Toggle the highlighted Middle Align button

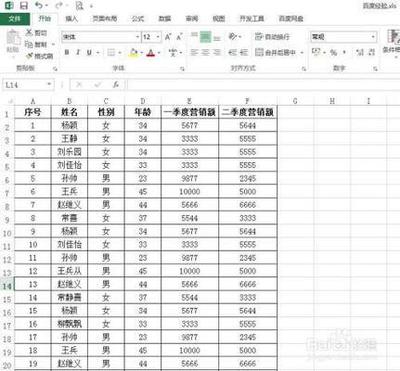point(206,37)
